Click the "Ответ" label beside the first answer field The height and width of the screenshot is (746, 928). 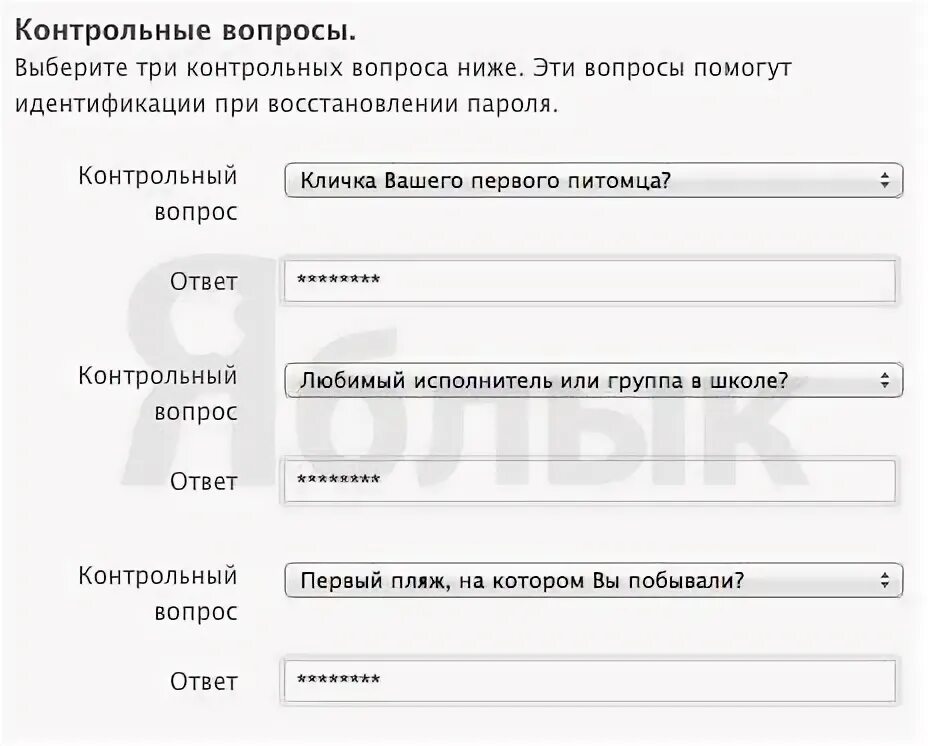click(204, 282)
